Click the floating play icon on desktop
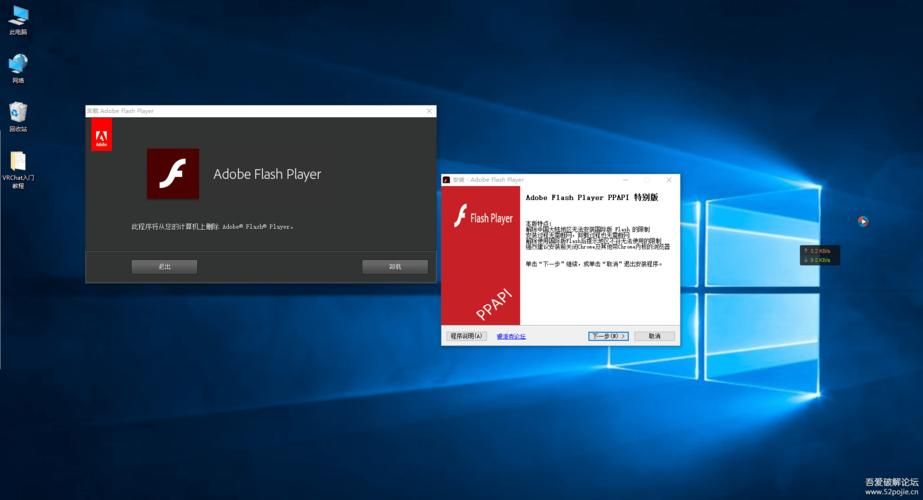The height and width of the screenshot is (500, 923). [x=863, y=221]
